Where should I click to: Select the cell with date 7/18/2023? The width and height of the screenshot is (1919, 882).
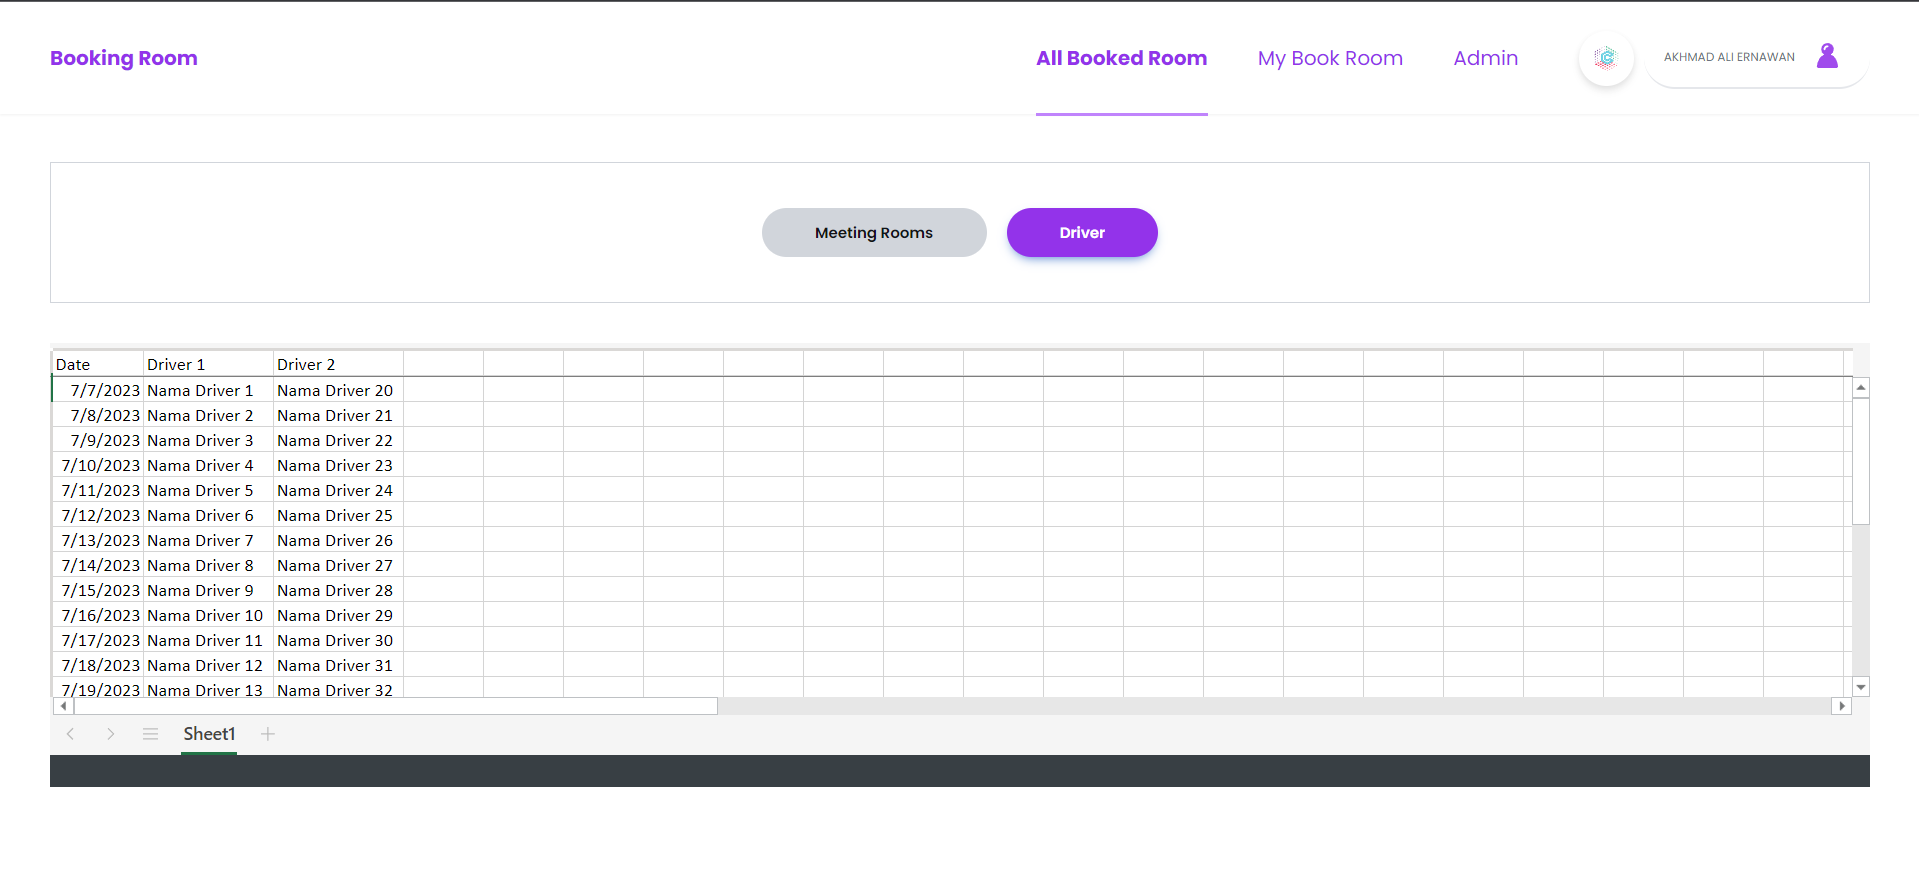pos(98,665)
